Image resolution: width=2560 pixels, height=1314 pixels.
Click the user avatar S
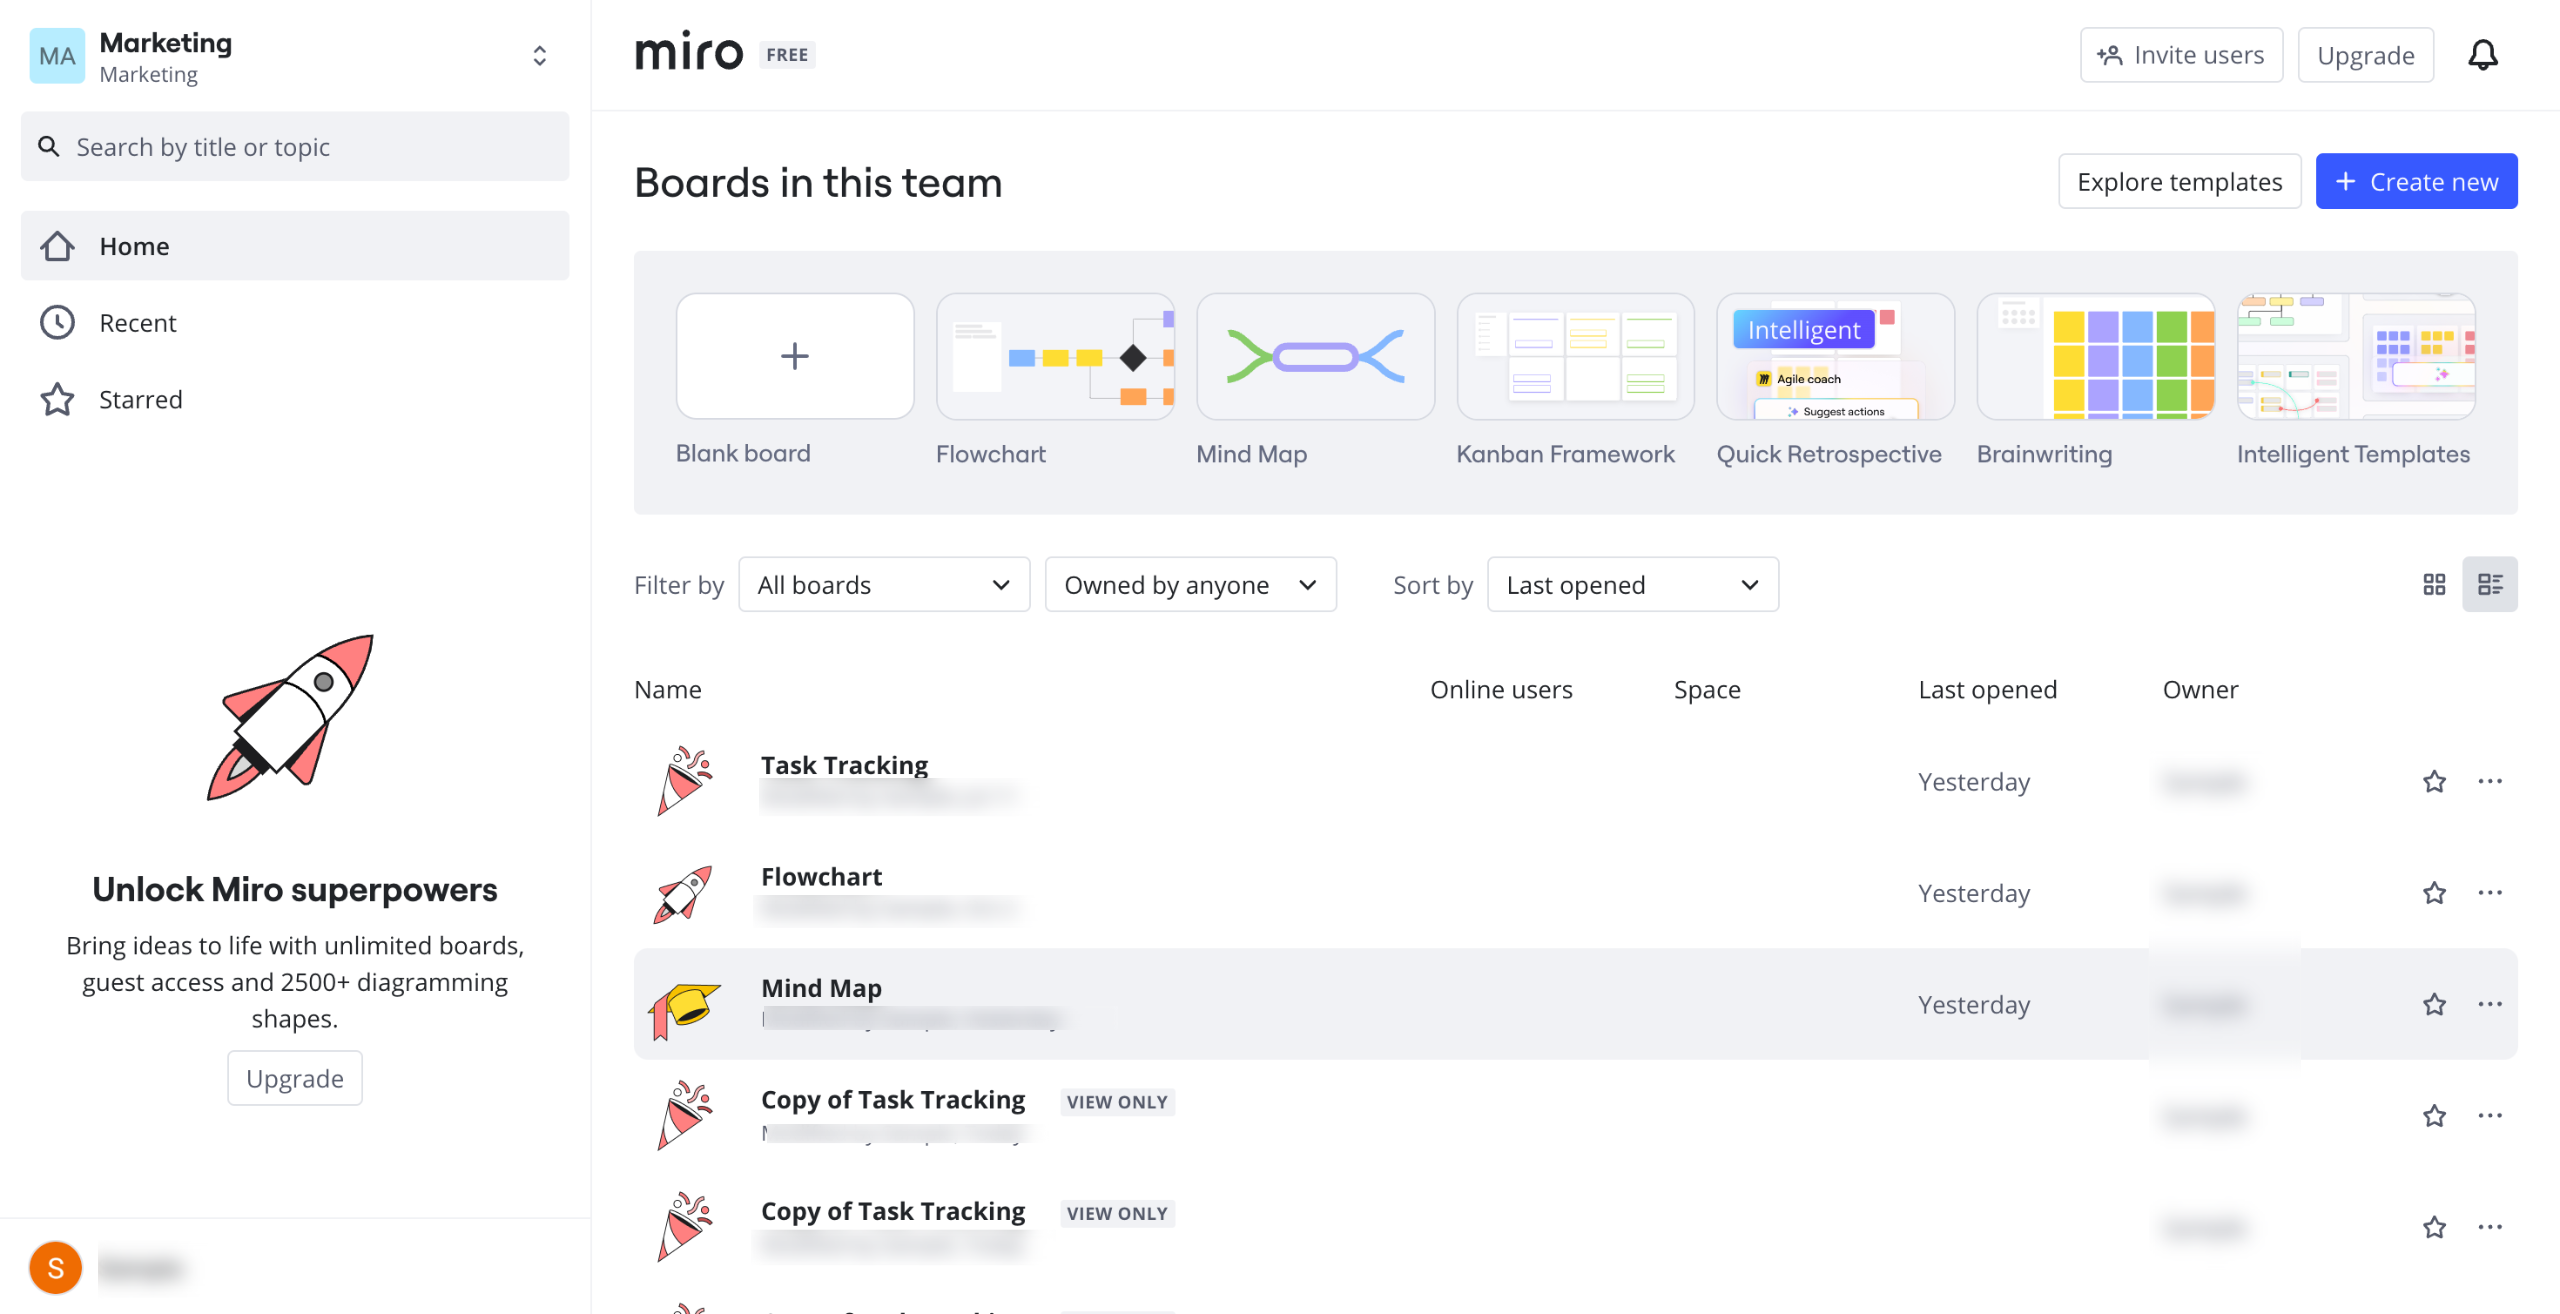coord(56,1268)
